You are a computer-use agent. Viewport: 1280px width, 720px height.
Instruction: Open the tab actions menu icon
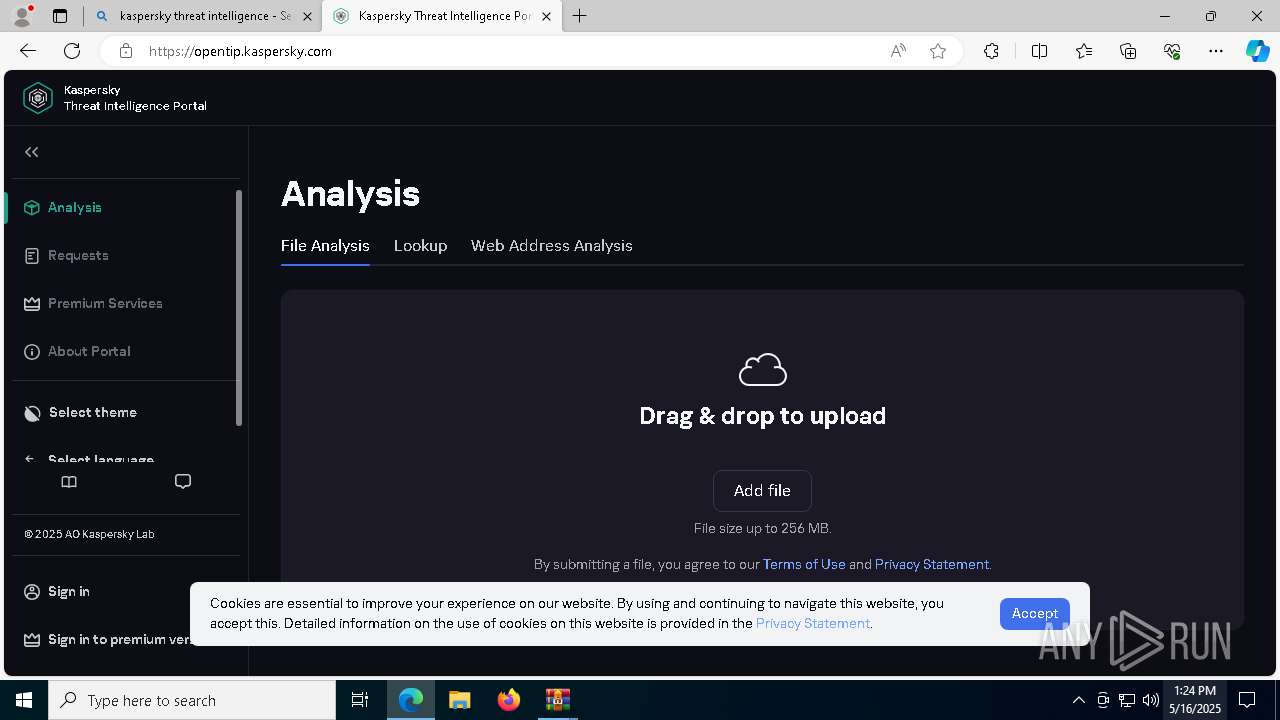[60, 16]
